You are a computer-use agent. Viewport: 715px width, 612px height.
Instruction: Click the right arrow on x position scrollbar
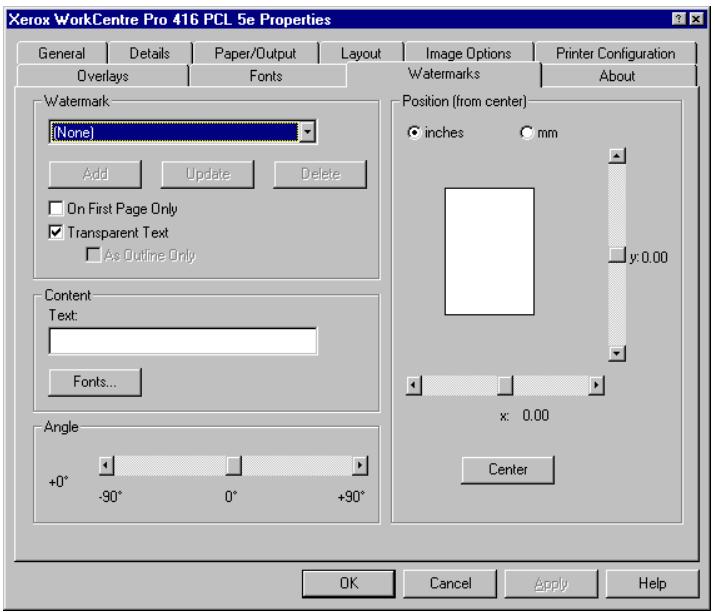(x=597, y=384)
